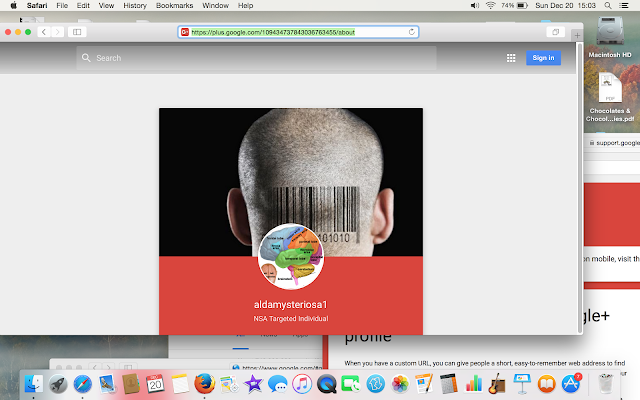Screen dimensions: 640x400
Task: Click the NSA Targeted Individual tagline
Action: coord(291,318)
